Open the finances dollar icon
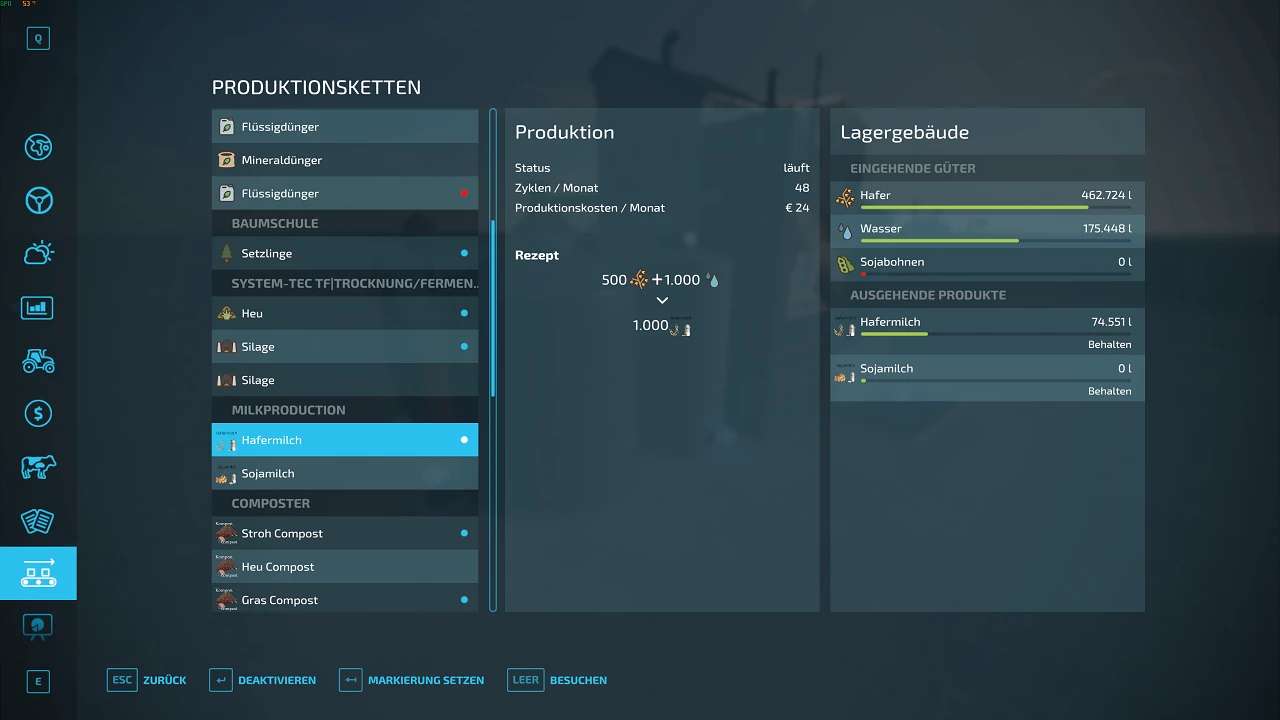This screenshot has height=720, width=1280. point(38,413)
